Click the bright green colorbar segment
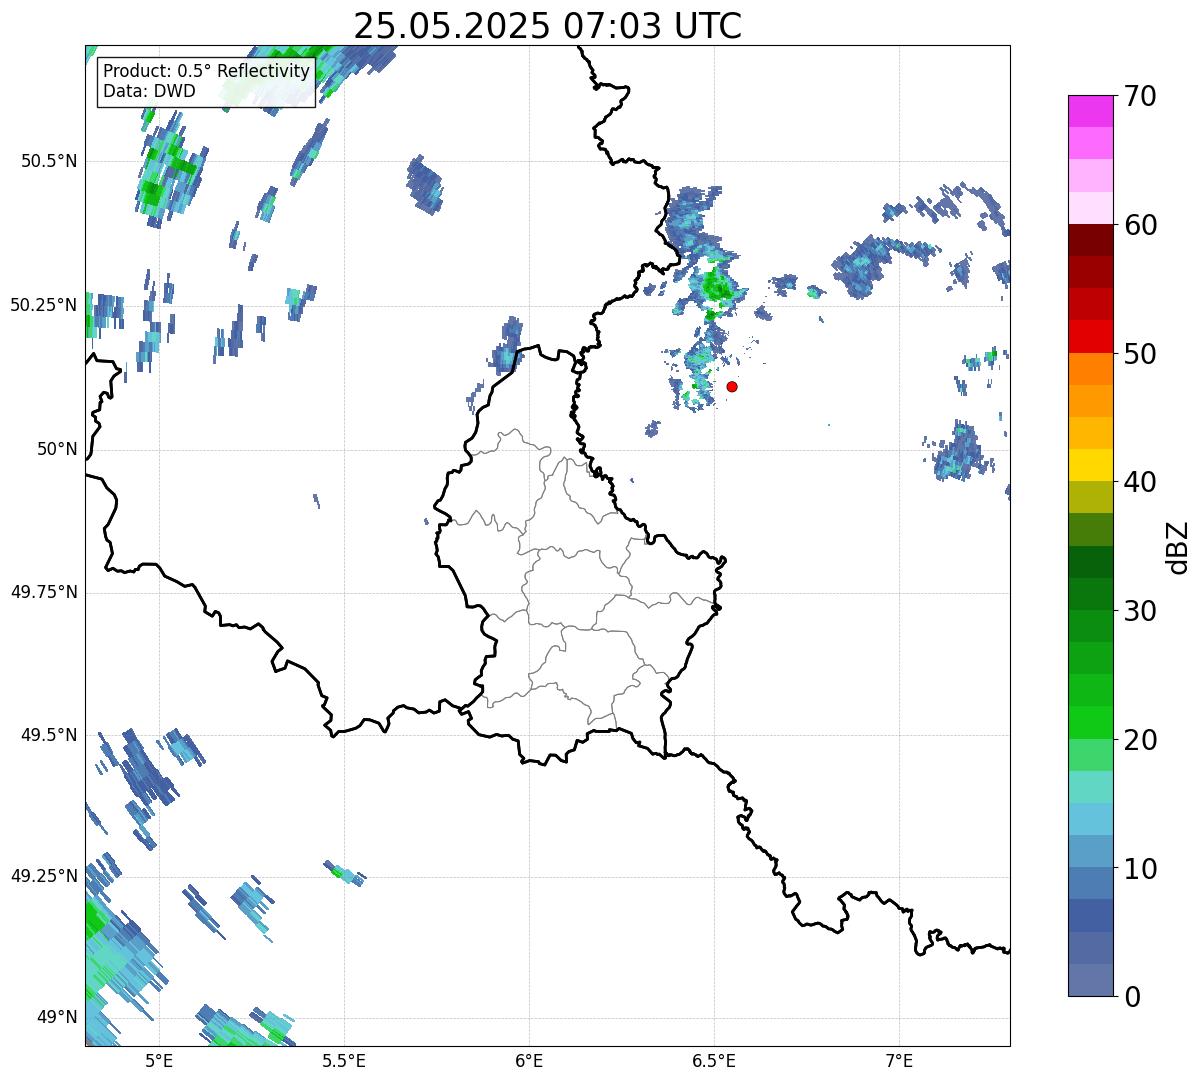This screenshot has height=1081, width=1202. [x=1090, y=722]
